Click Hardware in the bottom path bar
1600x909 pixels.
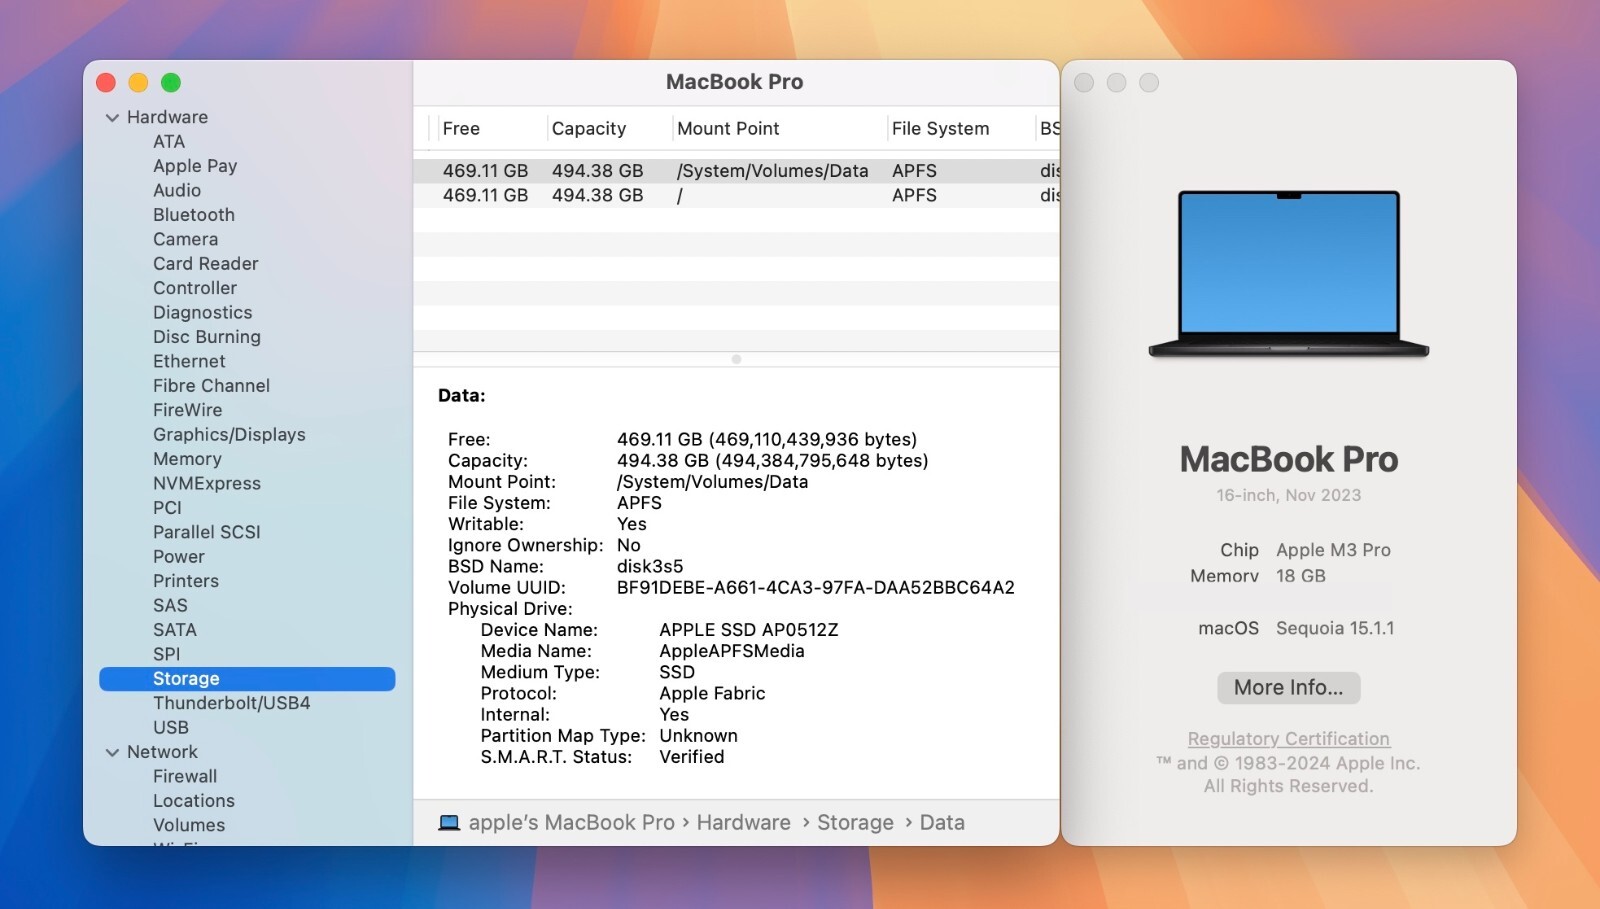pos(743,823)
